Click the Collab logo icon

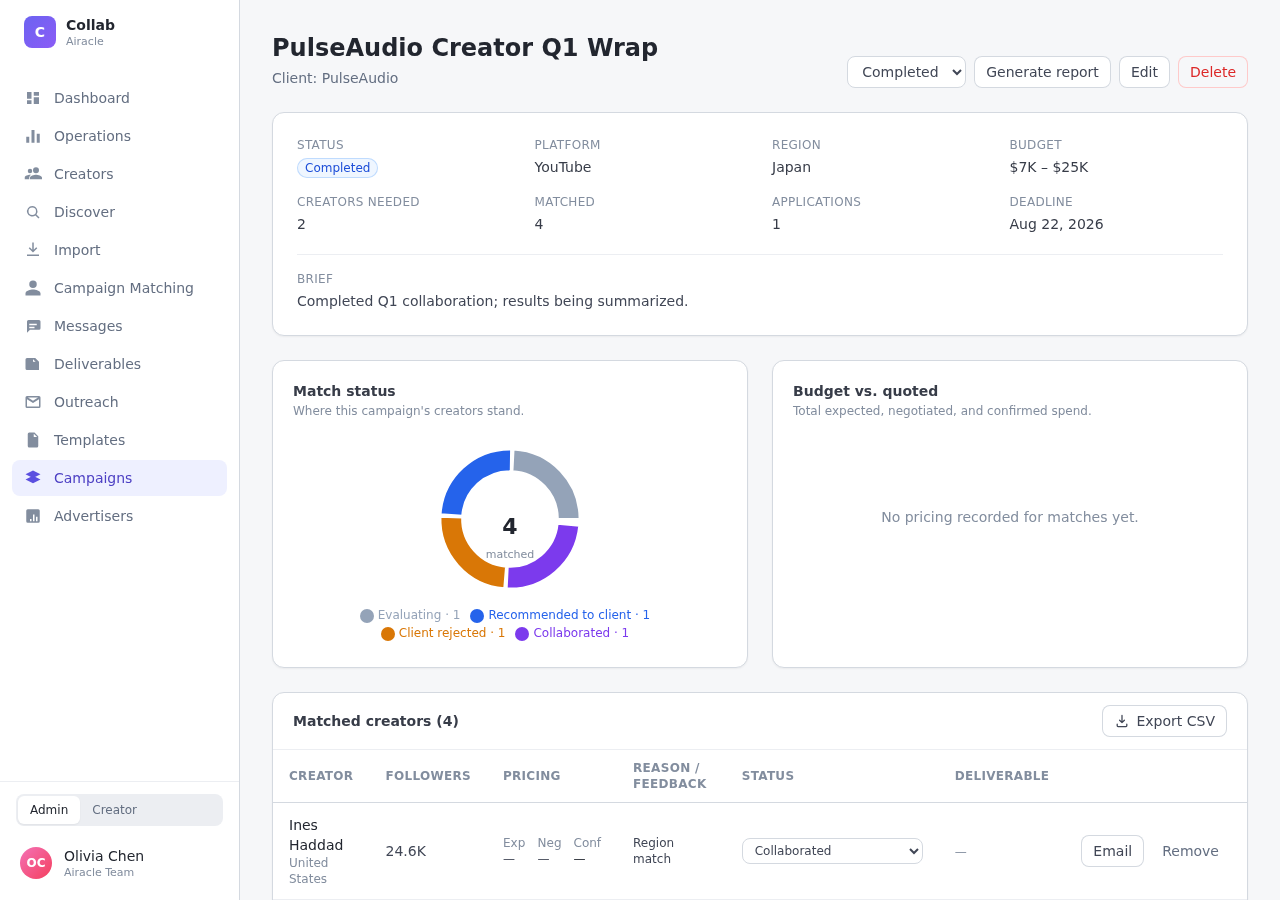pos(40,32)
